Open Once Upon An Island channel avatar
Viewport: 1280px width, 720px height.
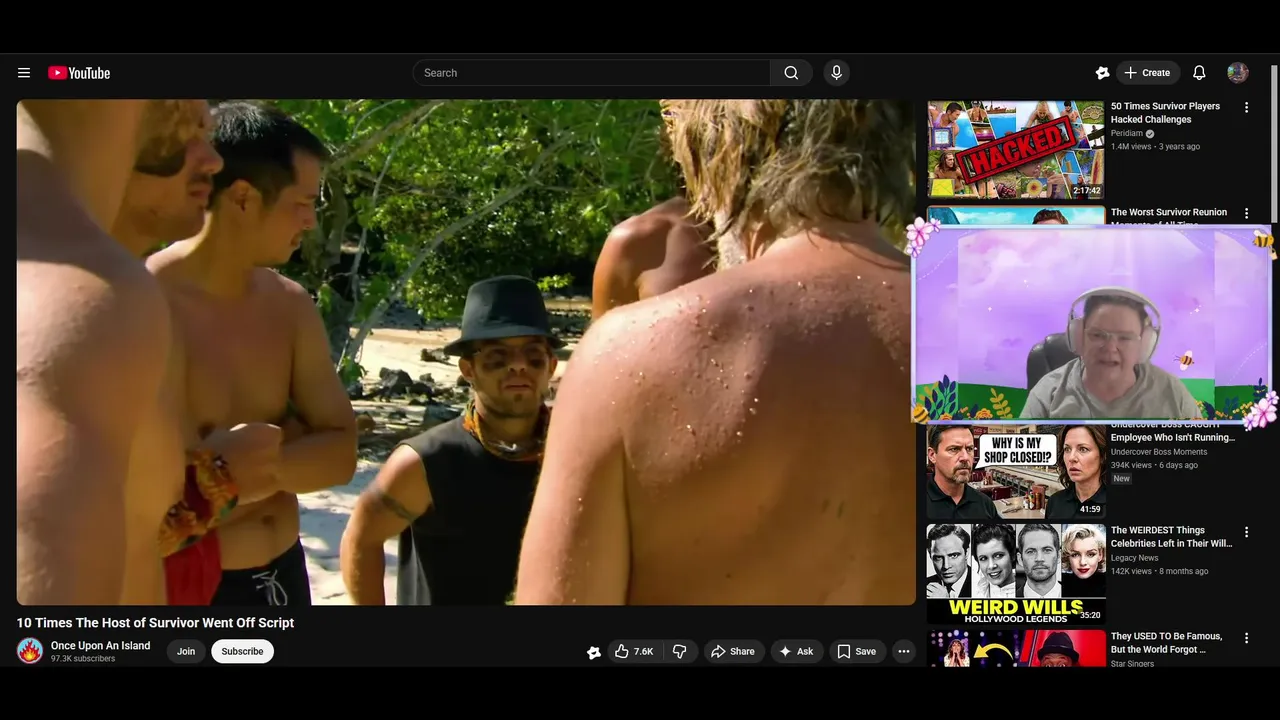pyautogui.click(x=30, y=651)
